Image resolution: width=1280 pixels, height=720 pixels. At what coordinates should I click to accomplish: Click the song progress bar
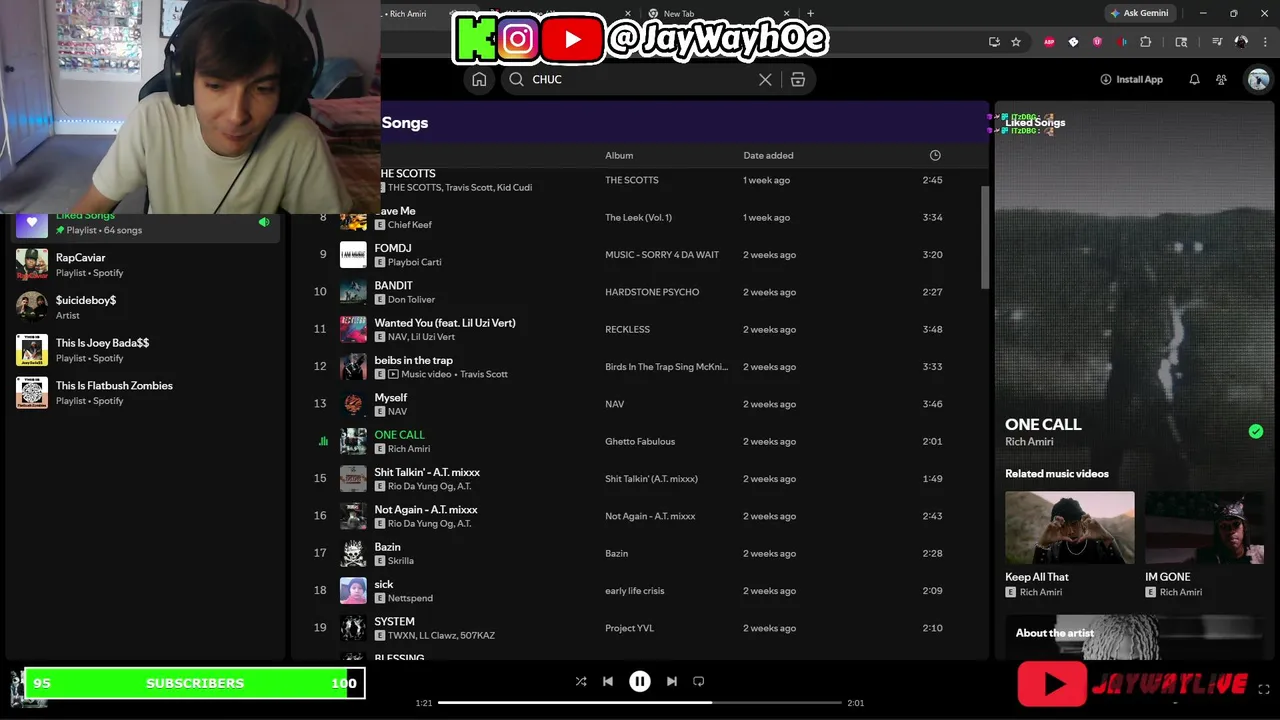click(x=640, y=703)
